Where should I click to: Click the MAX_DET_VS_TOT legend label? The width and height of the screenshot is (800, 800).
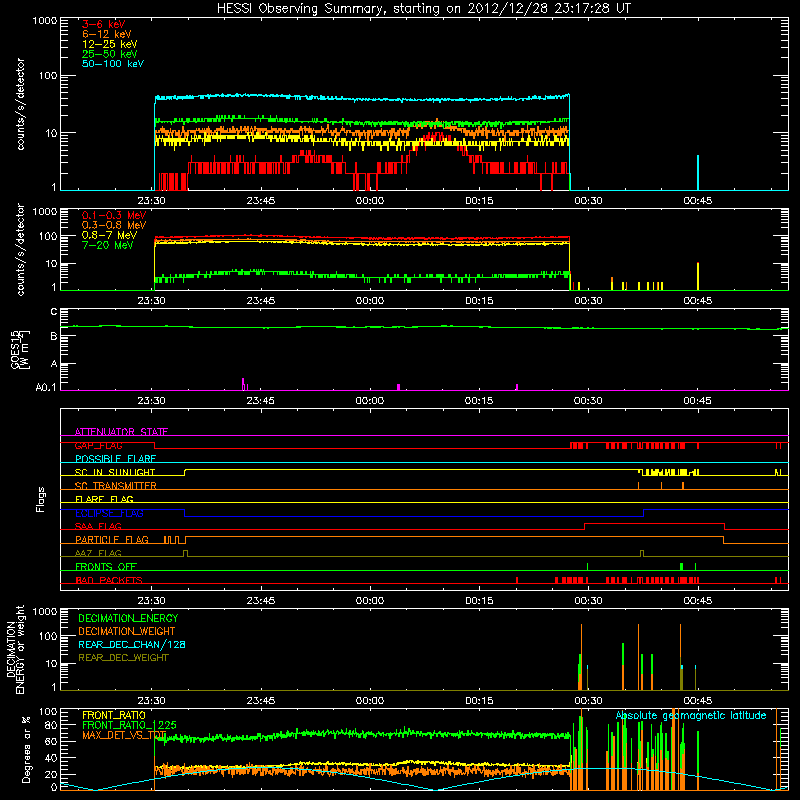click(x=124, y=735)
